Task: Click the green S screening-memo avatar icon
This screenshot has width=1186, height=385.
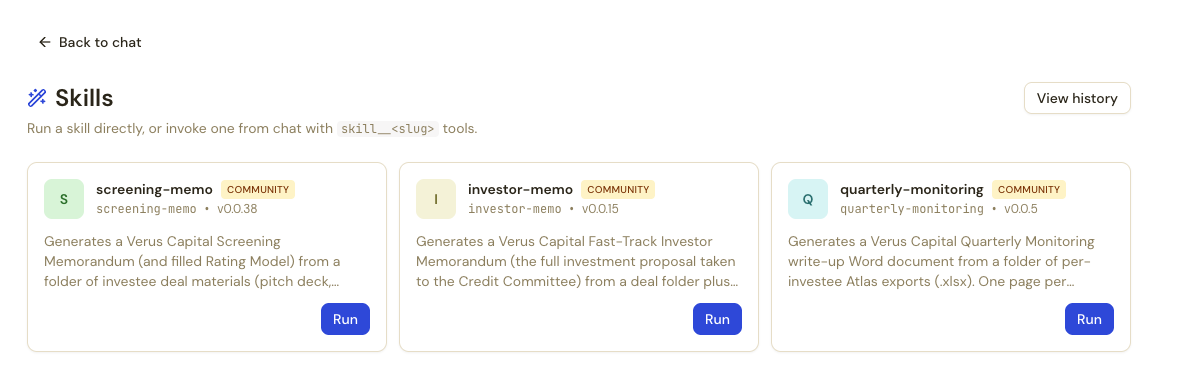Action: point(64,199)
